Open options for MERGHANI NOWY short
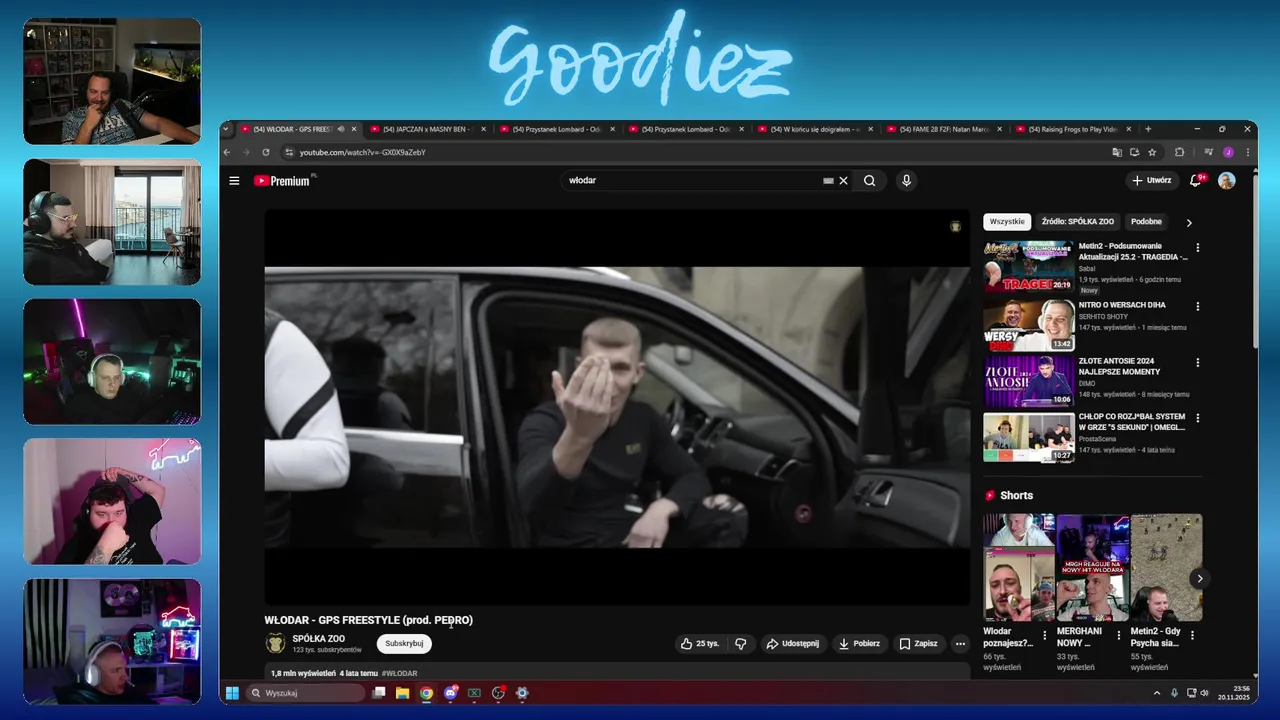Viewport: 1280px width, 720px height. pyautogui.click(x=1119, y=635)
